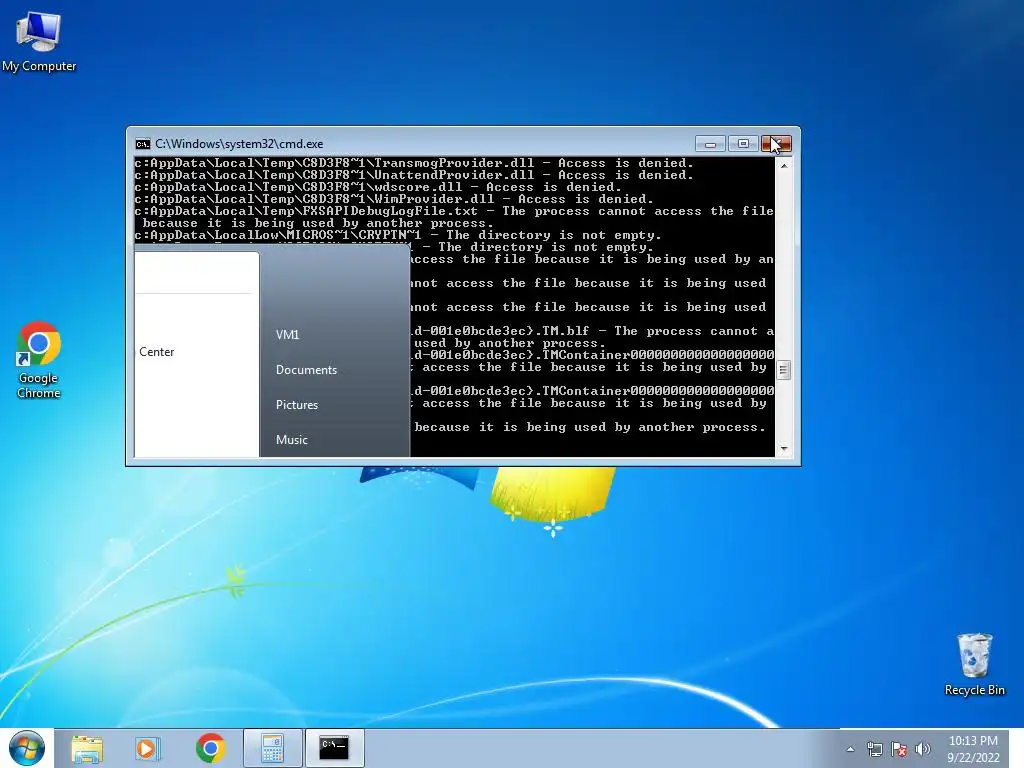Open the Action Center flag tray icon
Viewport: 1024px width, 768px height.
899,749
